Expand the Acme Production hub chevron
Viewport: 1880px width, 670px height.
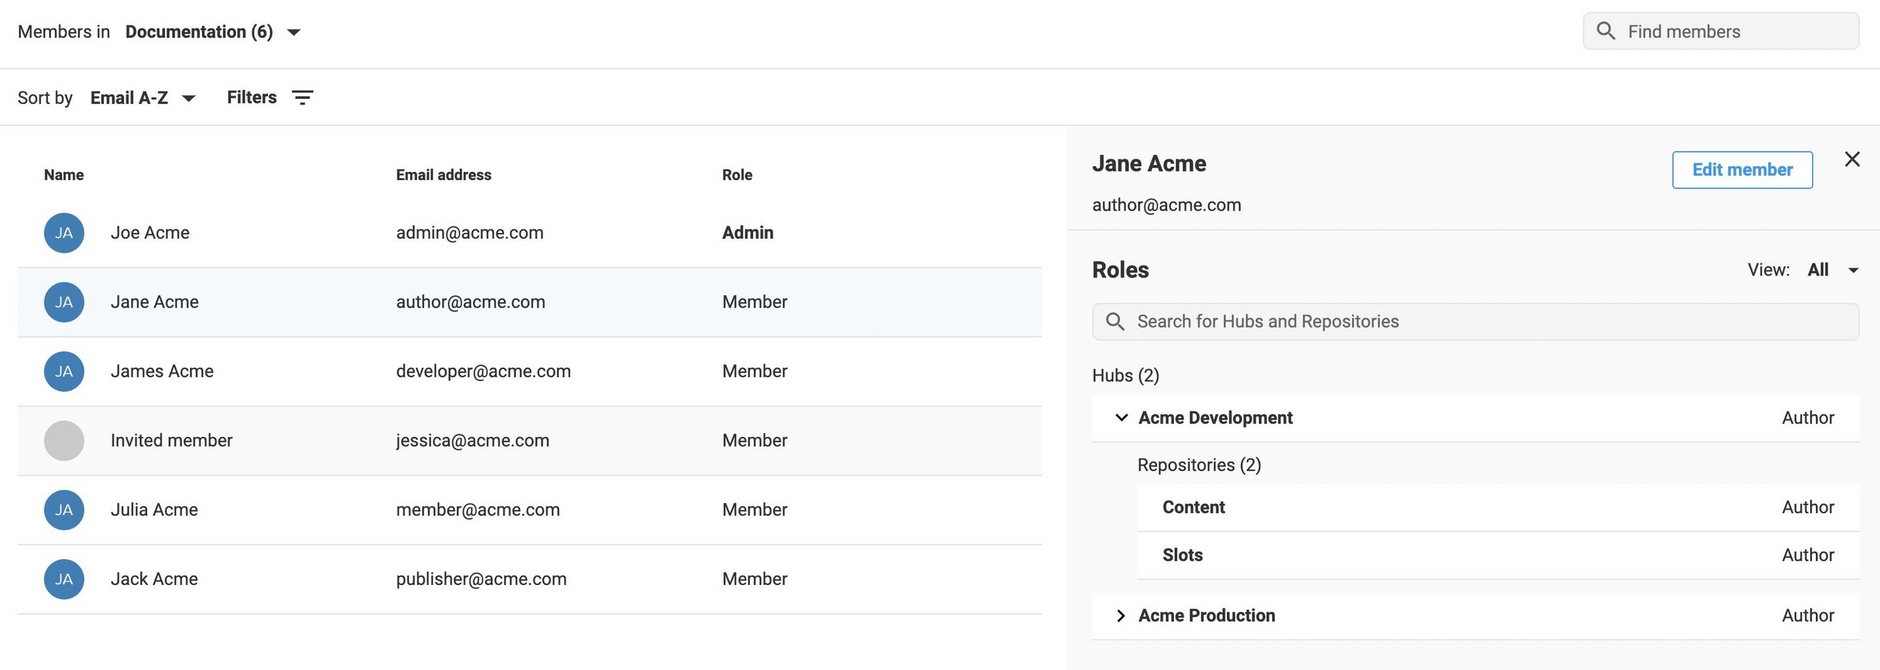tap(1121, 616)
